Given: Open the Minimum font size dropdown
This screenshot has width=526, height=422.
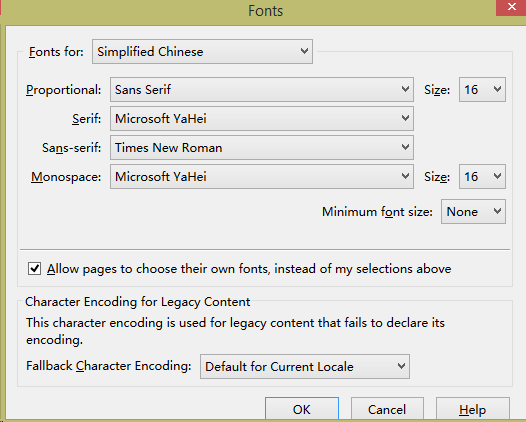Looking at the screenshot, I should pos(473,212).
